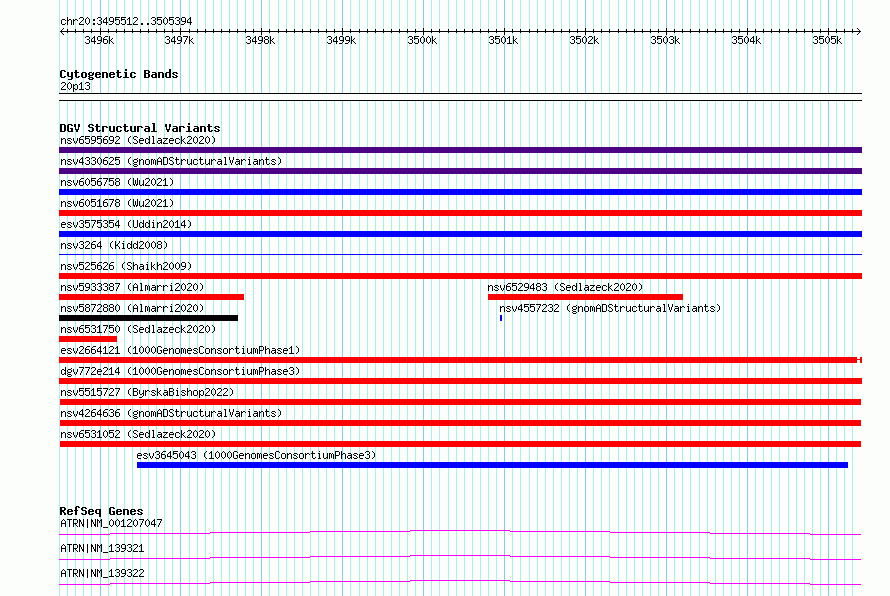Open the nsv6531750 (Sedlazeck2020) variant label
890x596 pixels.
pyautogui.click(x=138, y=329)
